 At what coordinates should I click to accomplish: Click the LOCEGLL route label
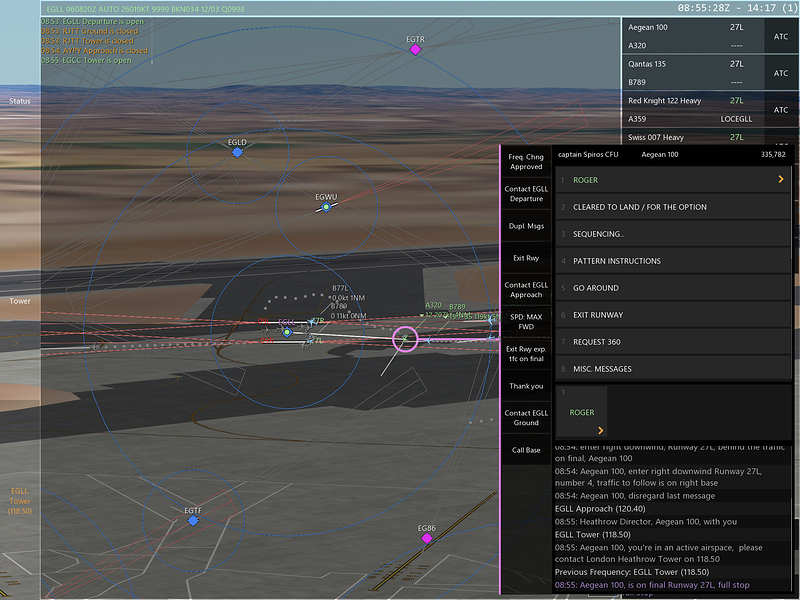(736, 119)
